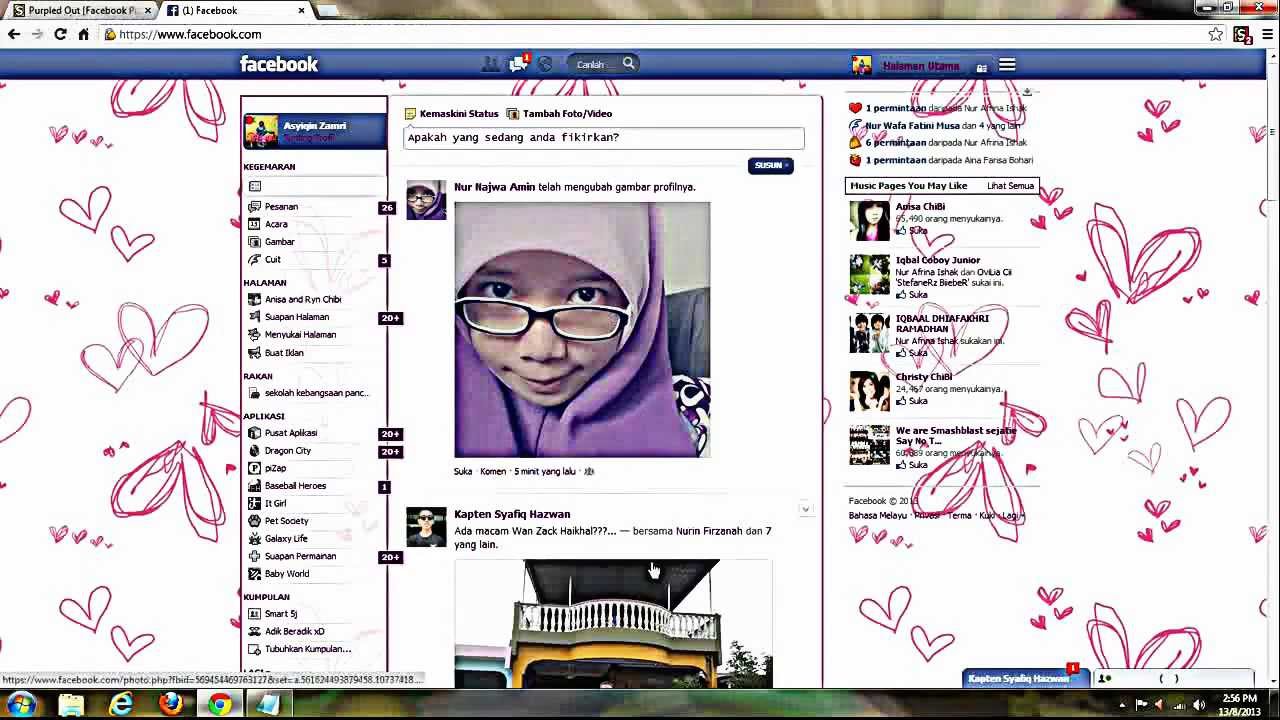Open Adik Beradik xD group
This screenshot has height=720, width=1280.
(x=294, y=632)
